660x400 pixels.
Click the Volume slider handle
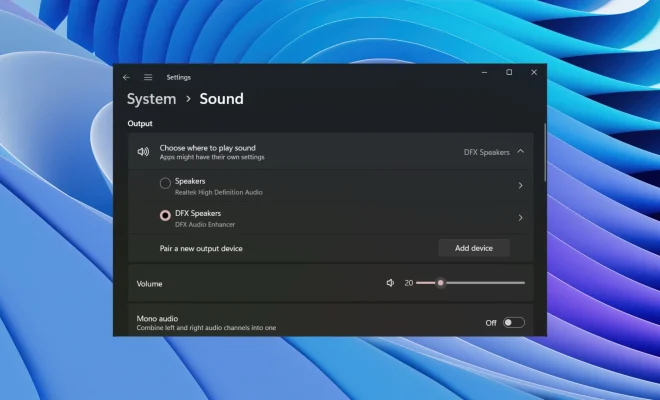[x=440, y=283]
